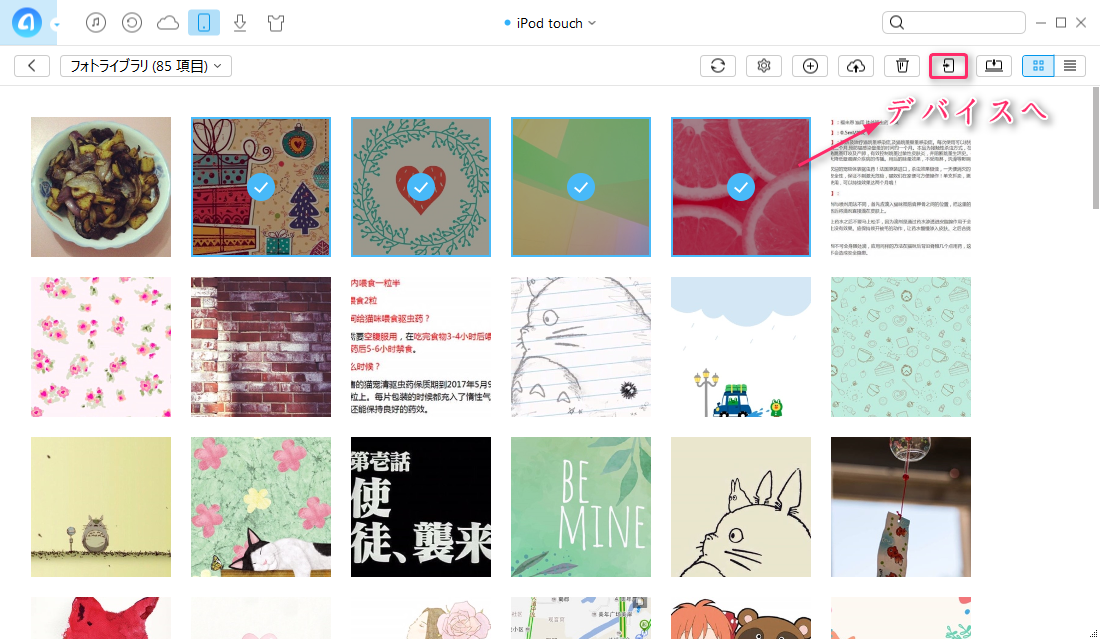
Task: Select the BE MINE green photo
Action: (581, 507)
